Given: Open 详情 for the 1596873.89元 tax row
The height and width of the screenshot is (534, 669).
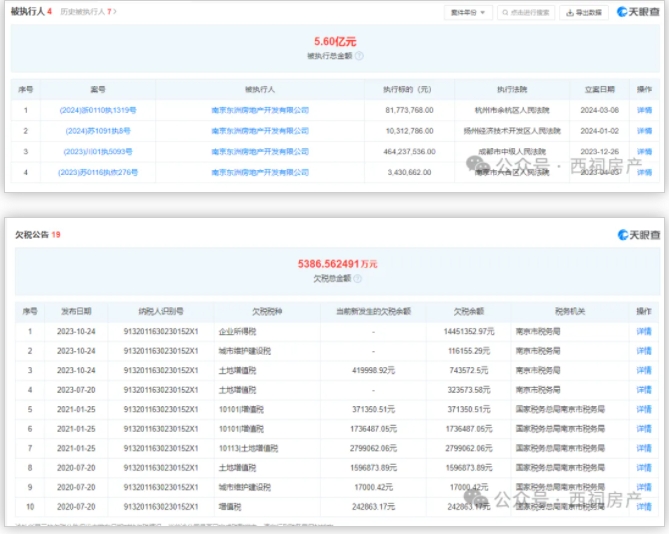Looking at the screenshot, I should click(644, 468).
